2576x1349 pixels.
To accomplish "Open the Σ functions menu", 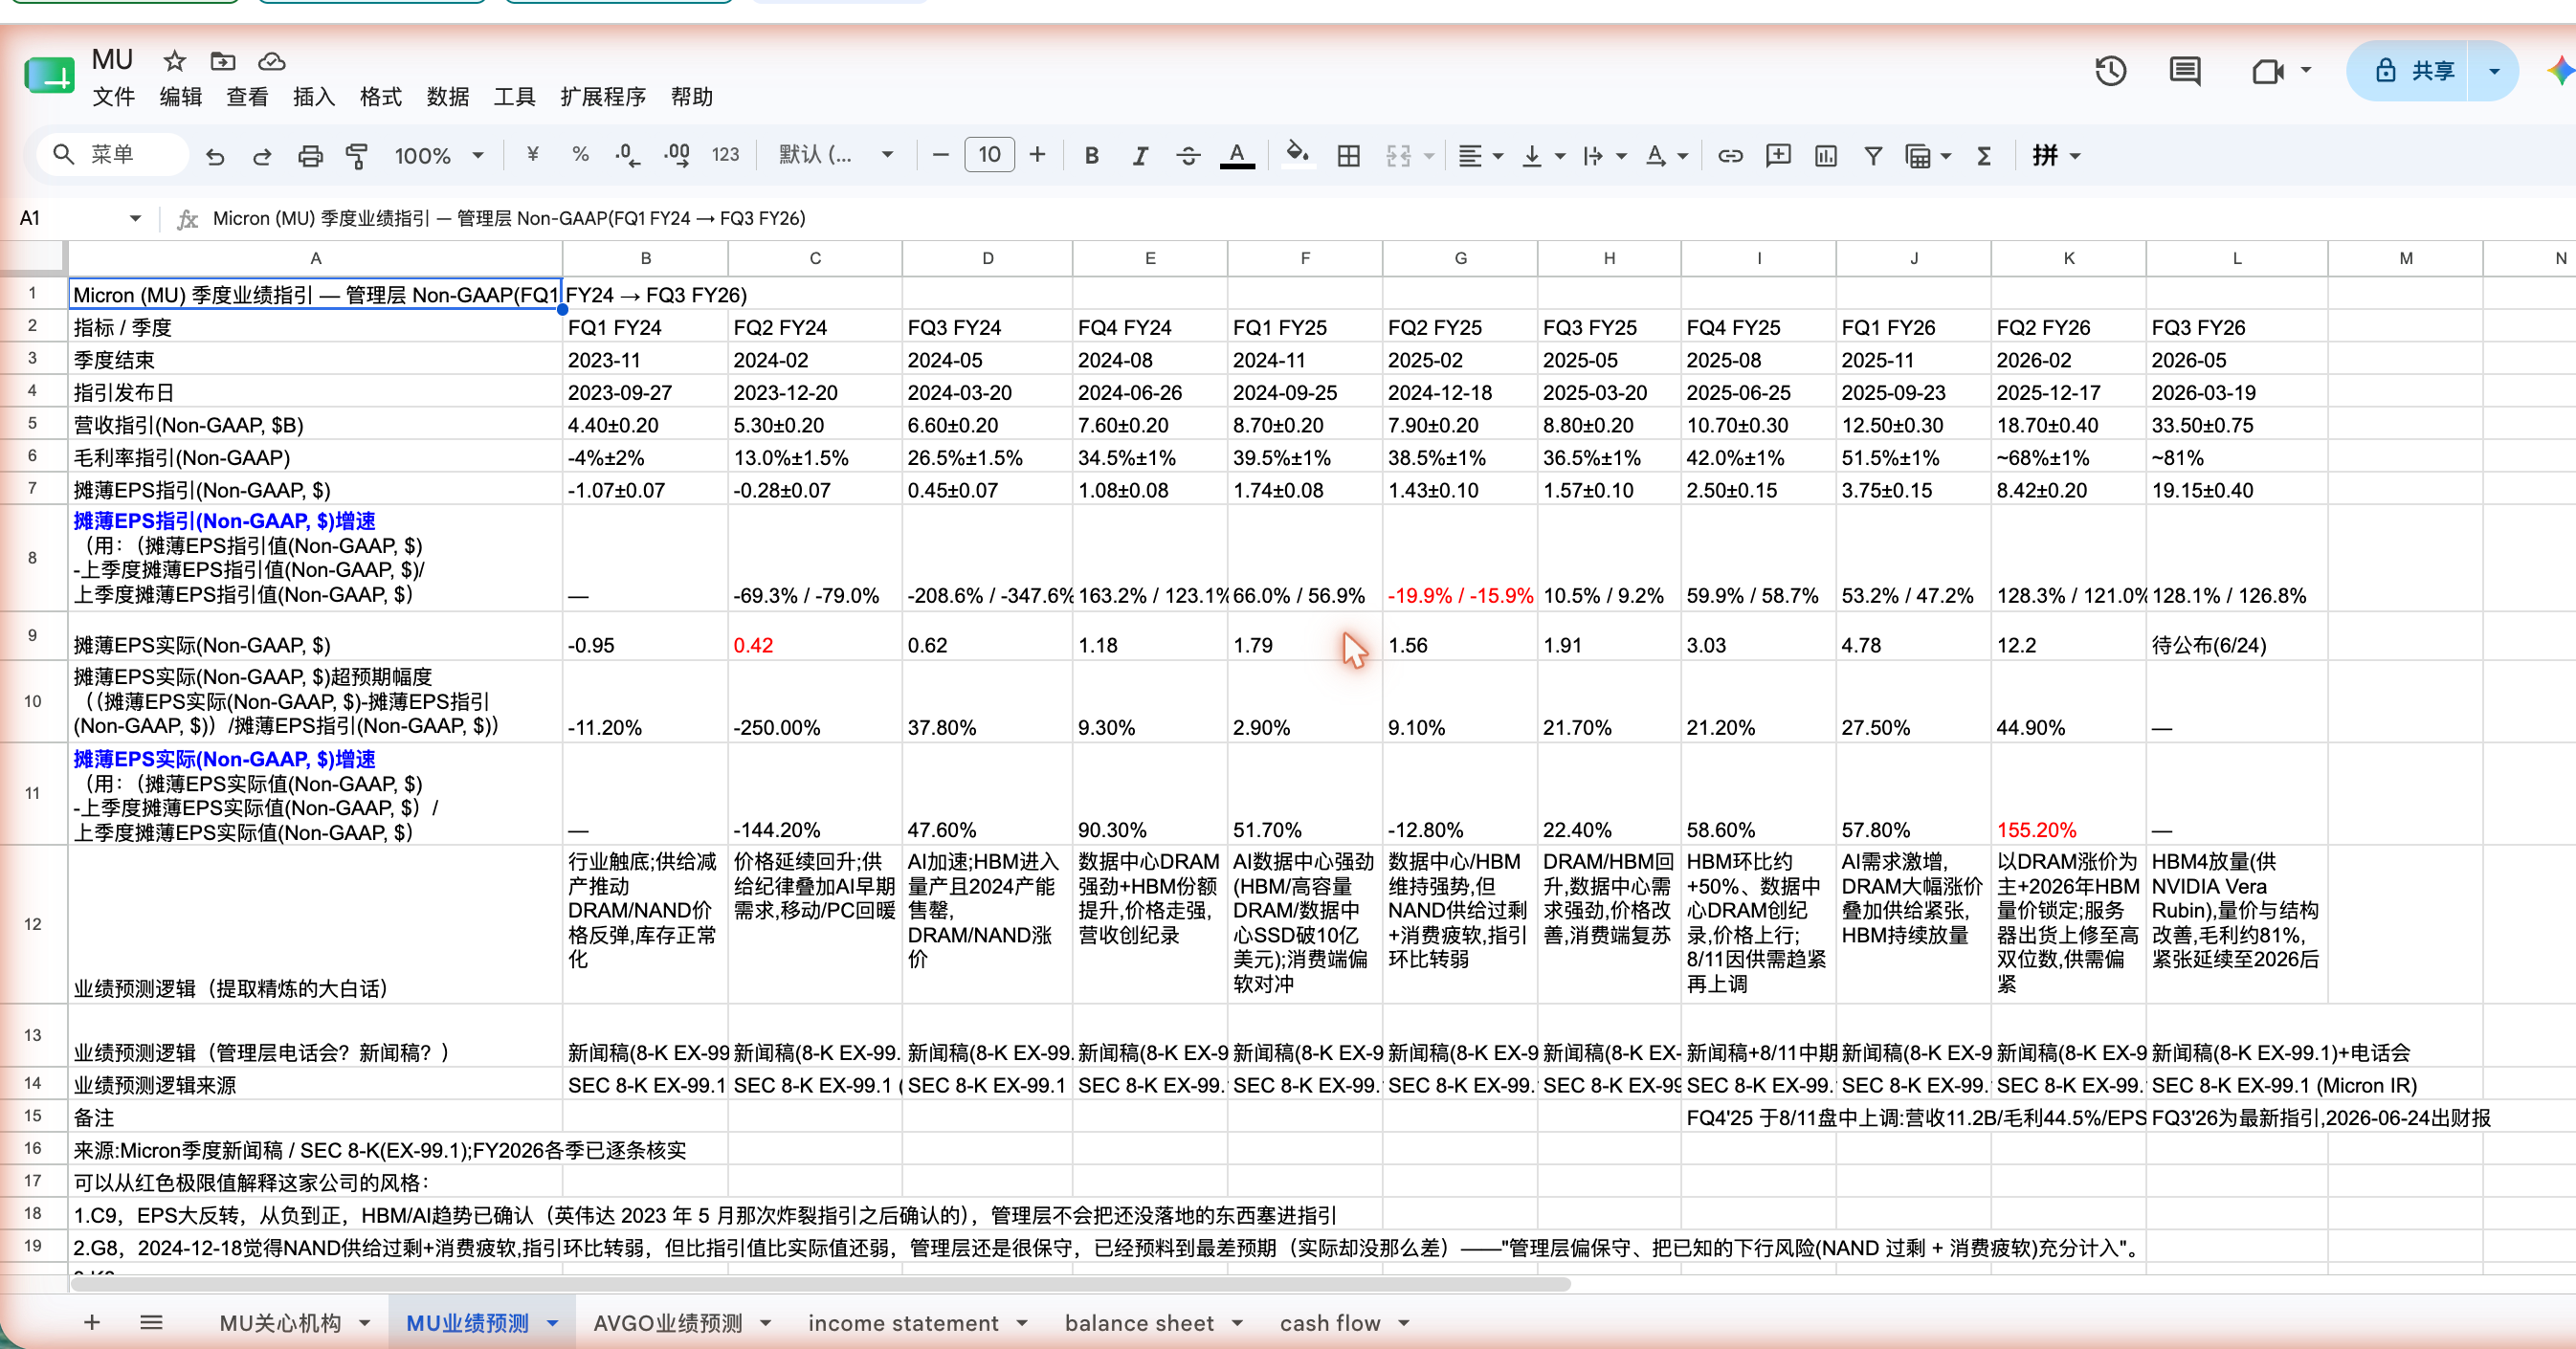I will click(1984, 155).
